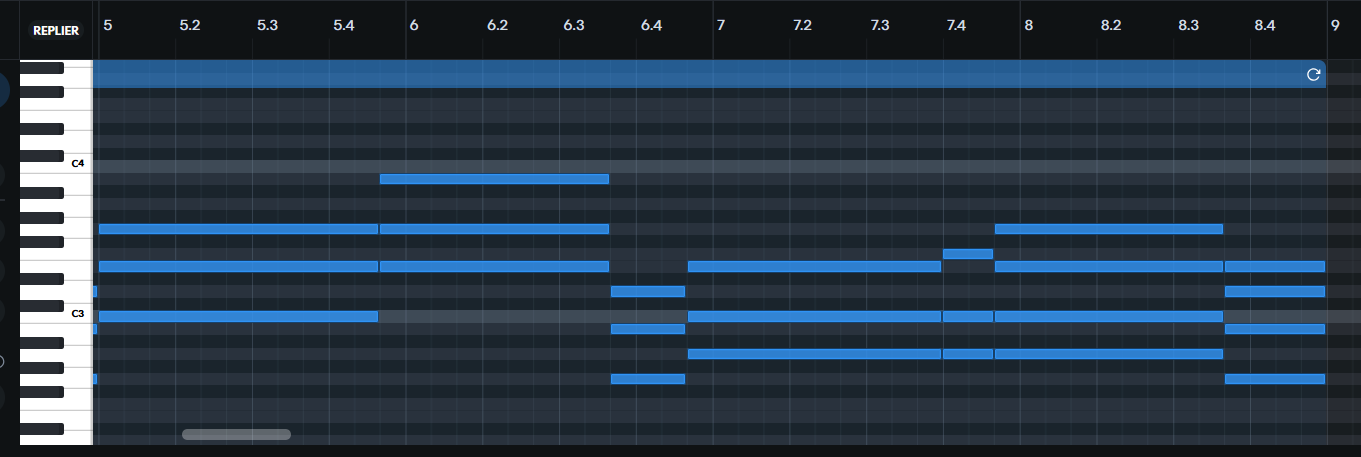The width and height of the screenshot is (1361, 457).
Task: Select the C3 note starting at bar 8
Action: [1109, 316]
